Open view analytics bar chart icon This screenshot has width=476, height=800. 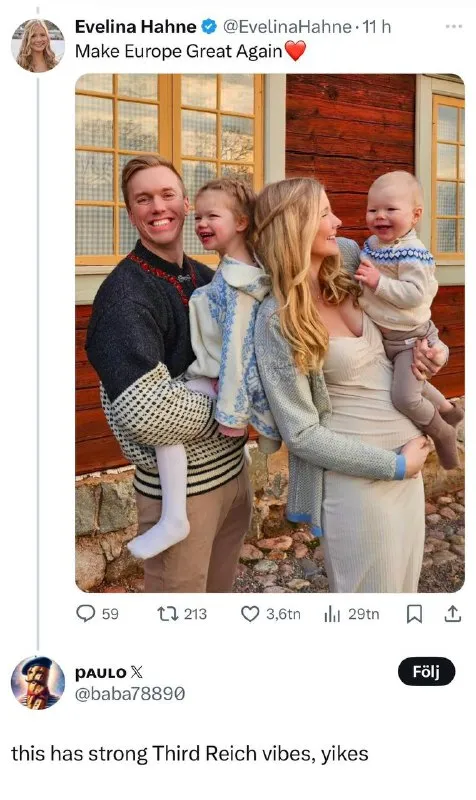tap(332, 614)
